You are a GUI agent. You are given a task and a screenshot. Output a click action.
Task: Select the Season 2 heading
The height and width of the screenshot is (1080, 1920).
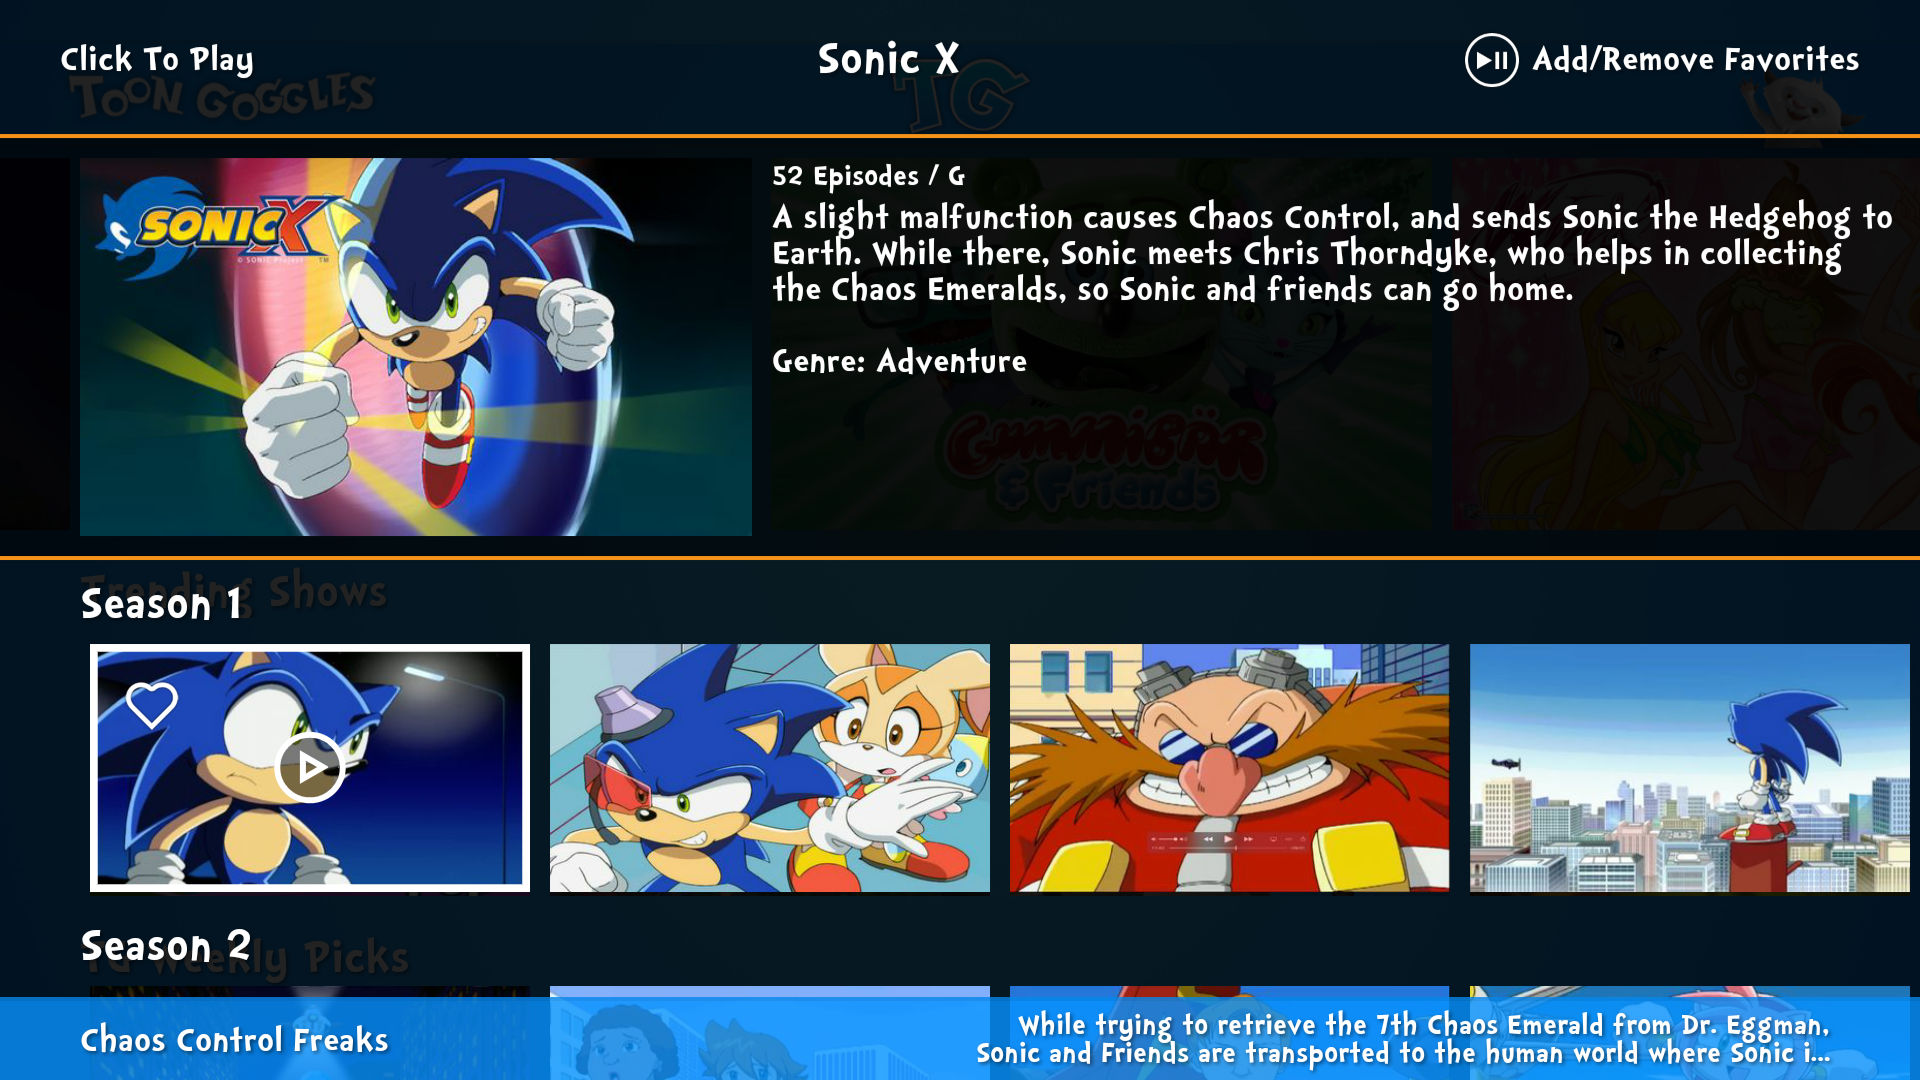[x=166, y=946]
